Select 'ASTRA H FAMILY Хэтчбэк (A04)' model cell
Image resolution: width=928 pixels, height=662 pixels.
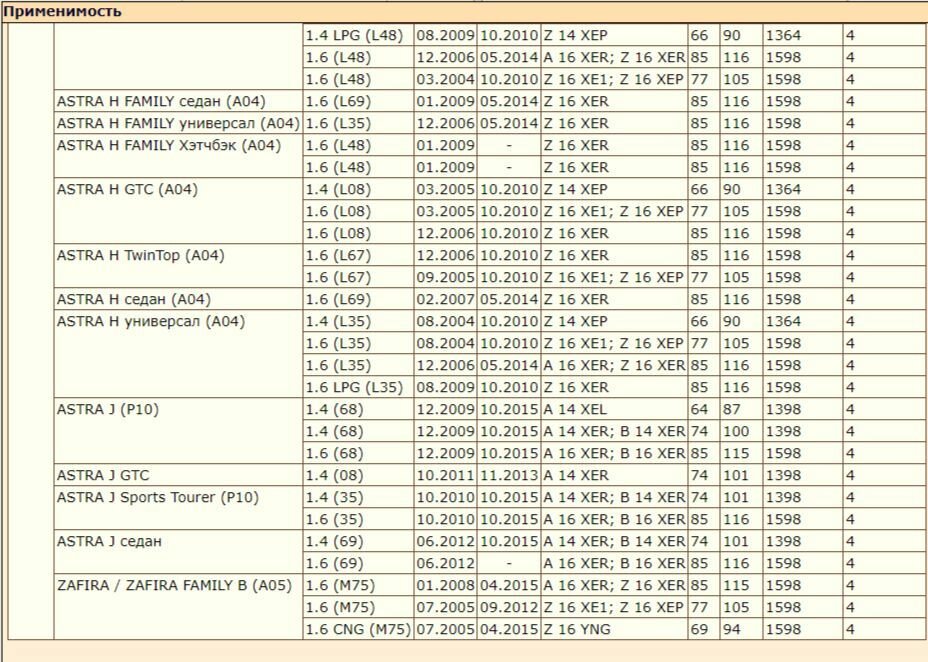point(178,156)
